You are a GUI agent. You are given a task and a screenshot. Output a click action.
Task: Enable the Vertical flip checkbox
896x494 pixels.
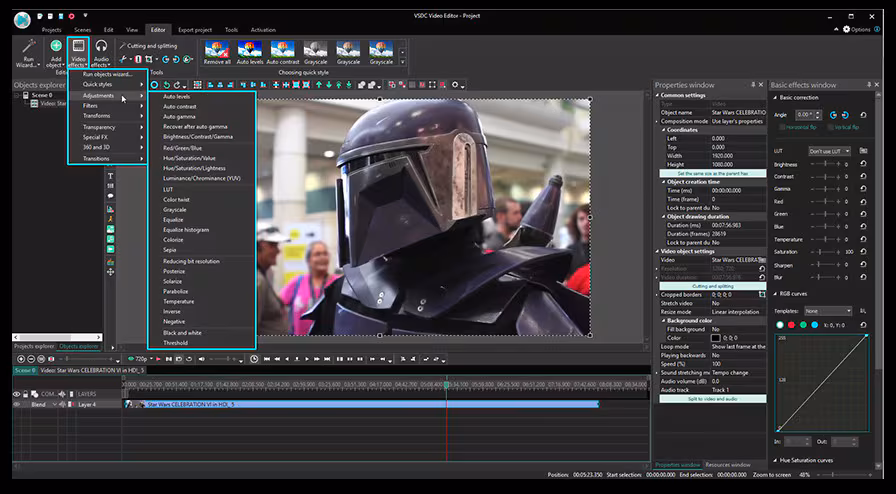(x=829, y=128)
